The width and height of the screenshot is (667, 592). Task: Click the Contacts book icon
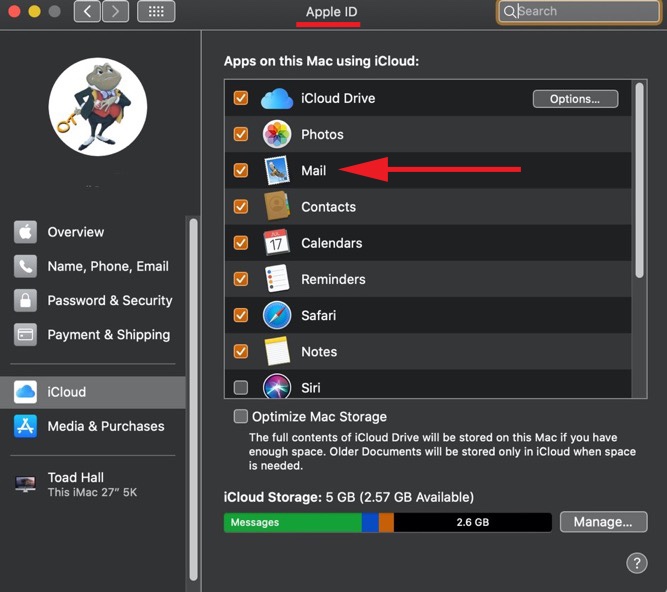(277, 206)
